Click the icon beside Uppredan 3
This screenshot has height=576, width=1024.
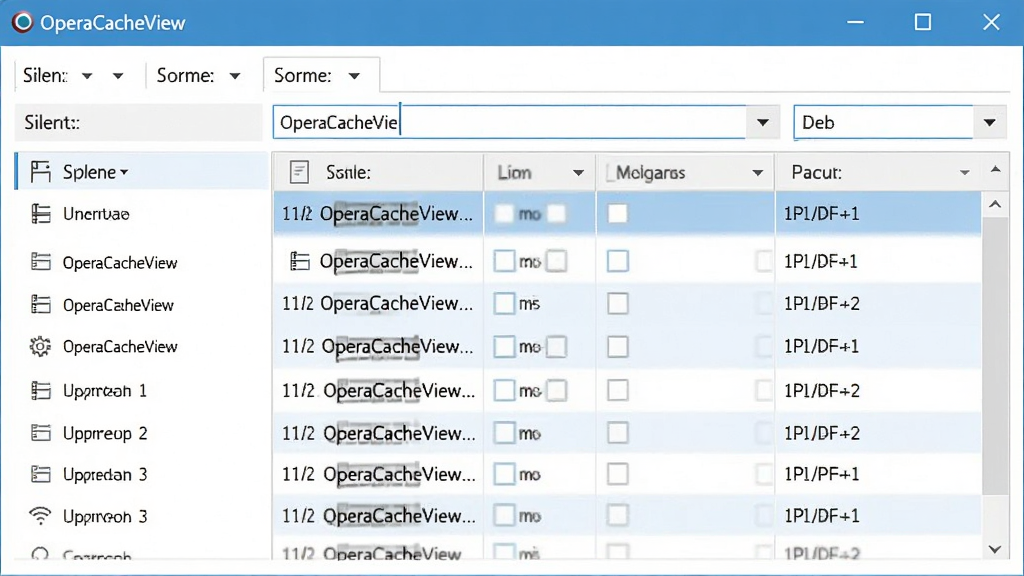click(40, 474)
